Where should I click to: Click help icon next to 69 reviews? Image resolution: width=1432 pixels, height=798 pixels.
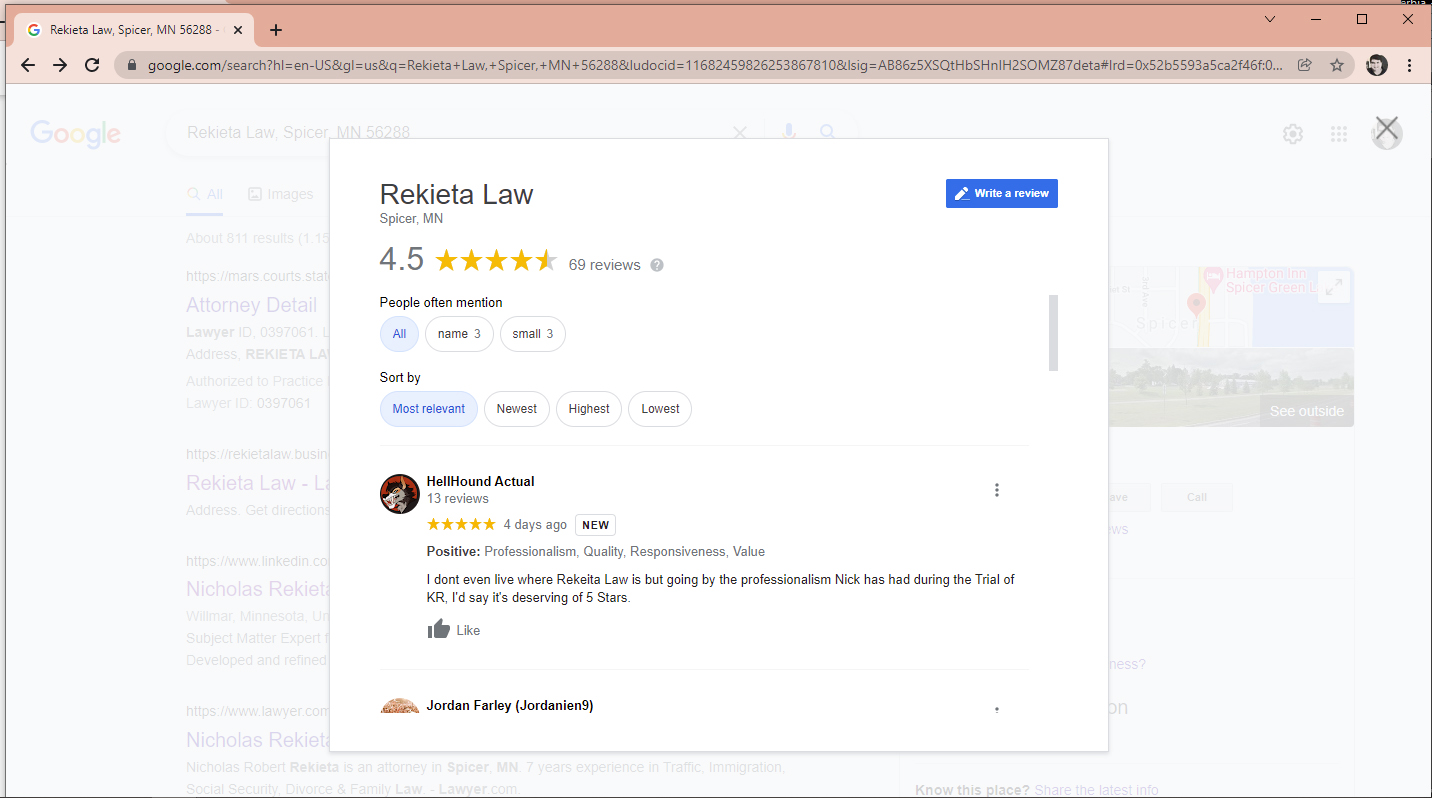(x=657, y=265)
